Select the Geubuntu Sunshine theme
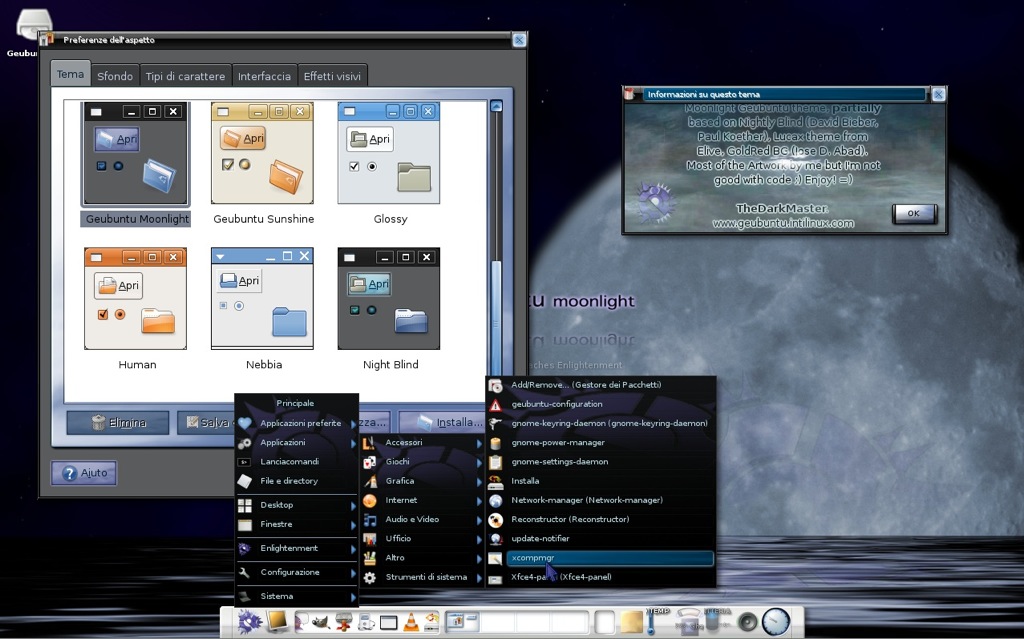 [263, 164]
